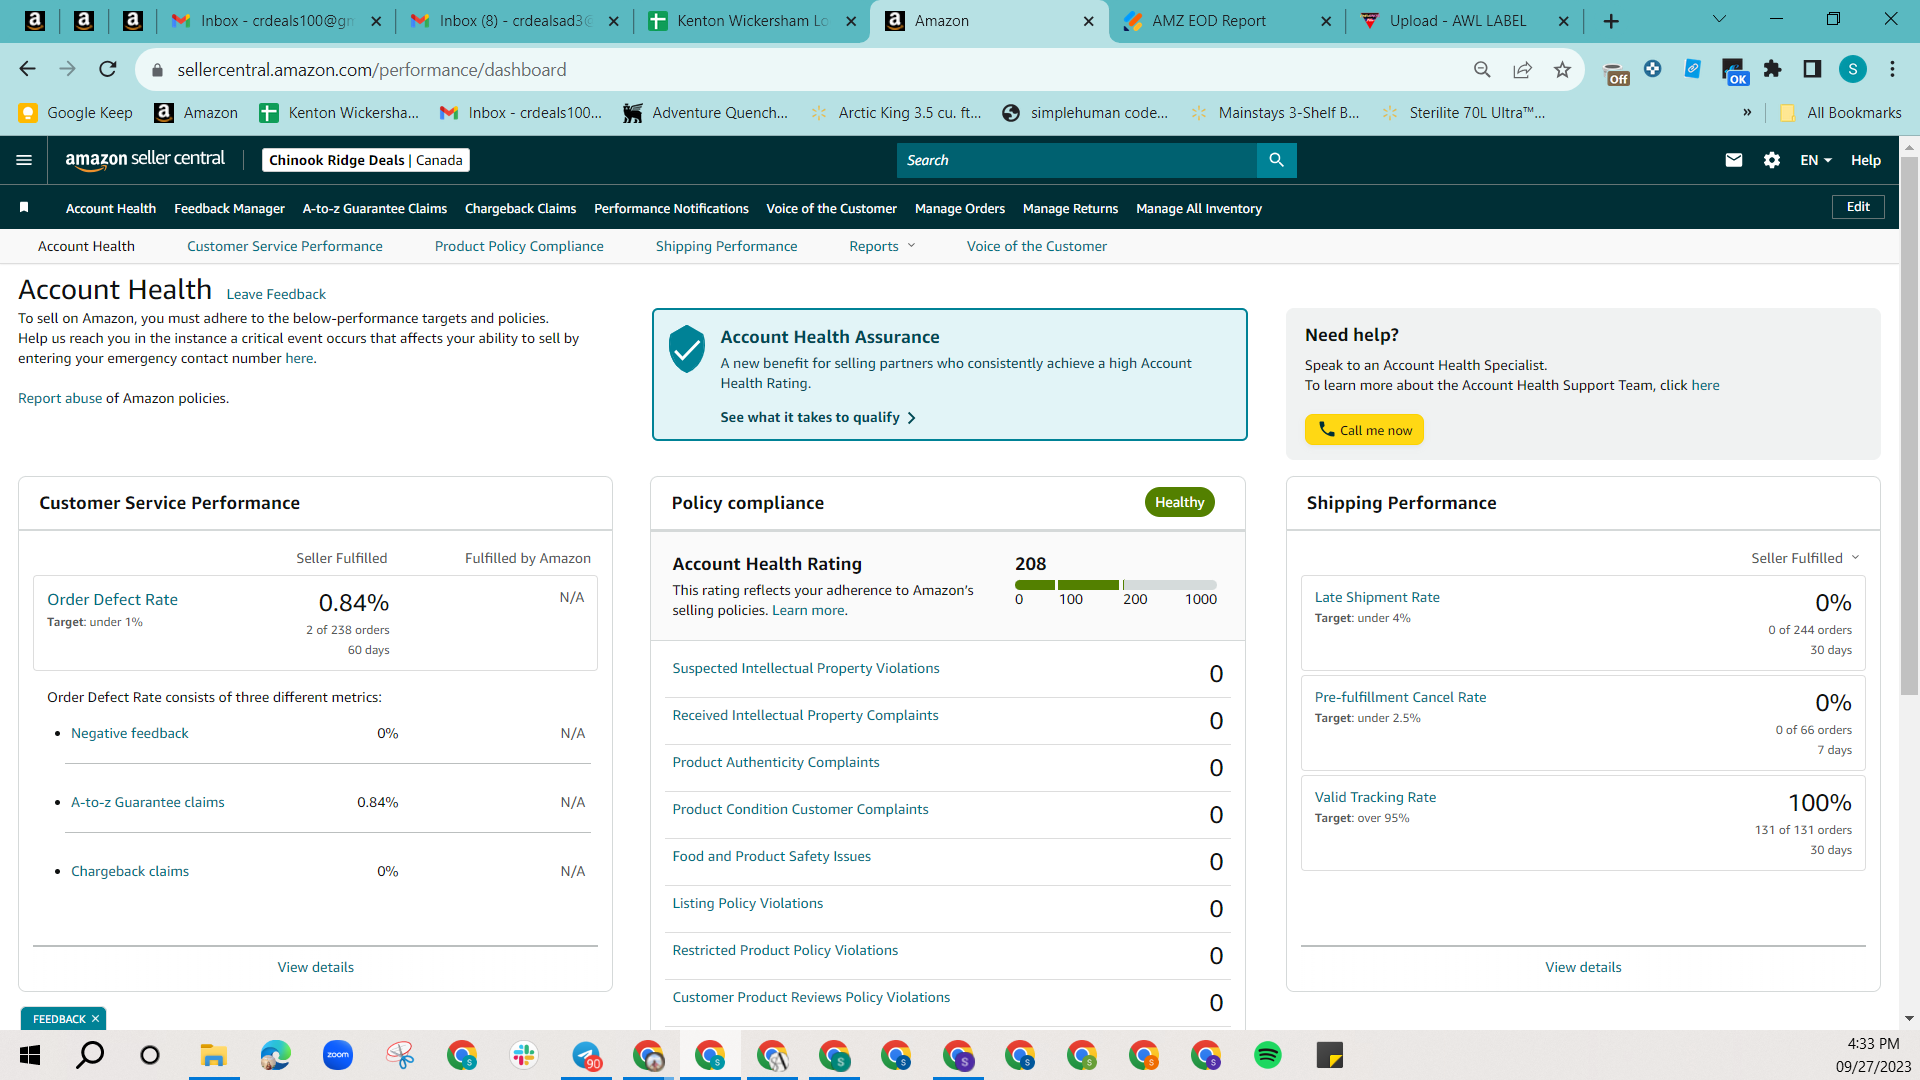1920x1080 pixels.
Task: Click the share page icon in address bar
Action: click(1522, 69)
